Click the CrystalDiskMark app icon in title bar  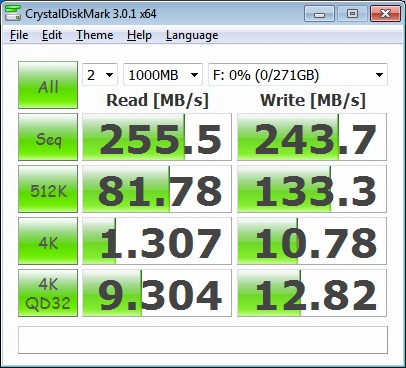click(x=13, y=13)
